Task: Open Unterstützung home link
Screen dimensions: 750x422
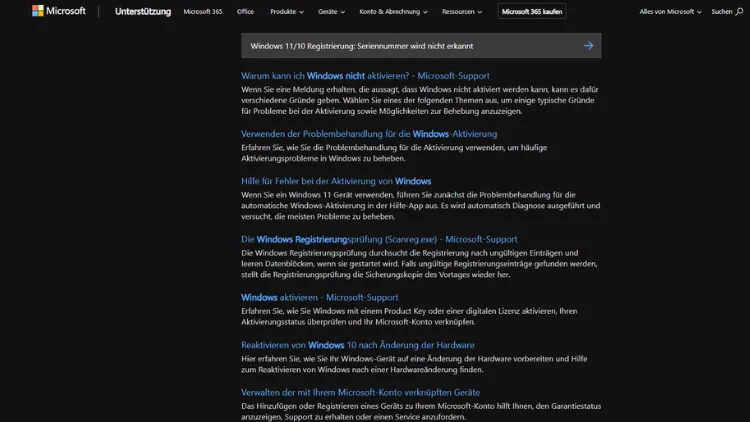Action: pos(143,11)
